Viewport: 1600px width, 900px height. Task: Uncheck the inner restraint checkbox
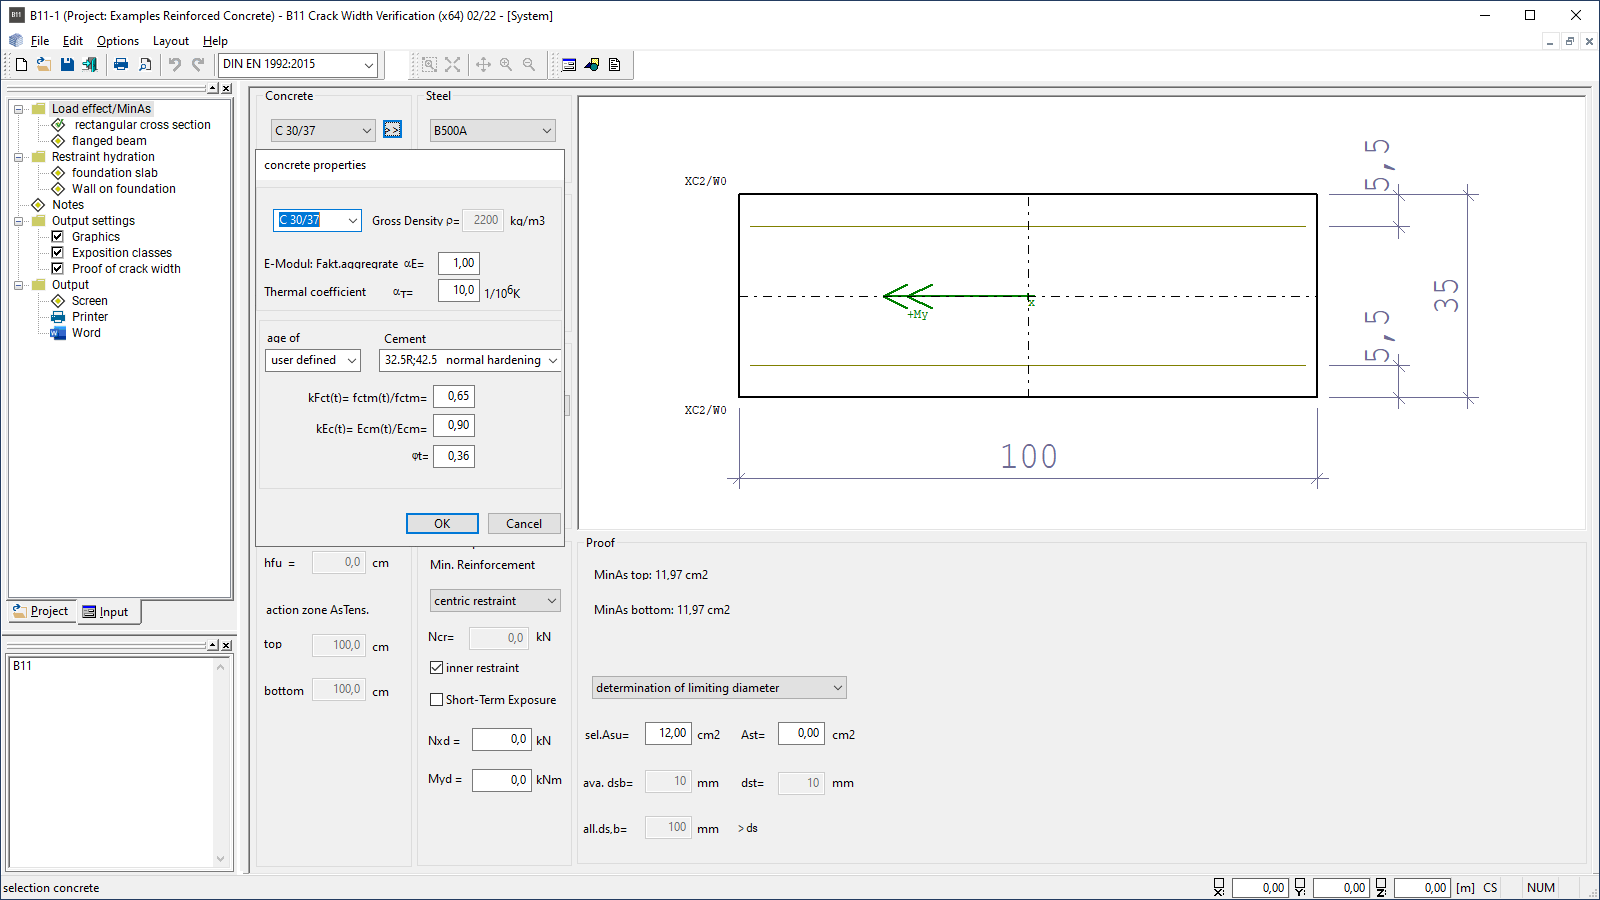click(436, 667)
